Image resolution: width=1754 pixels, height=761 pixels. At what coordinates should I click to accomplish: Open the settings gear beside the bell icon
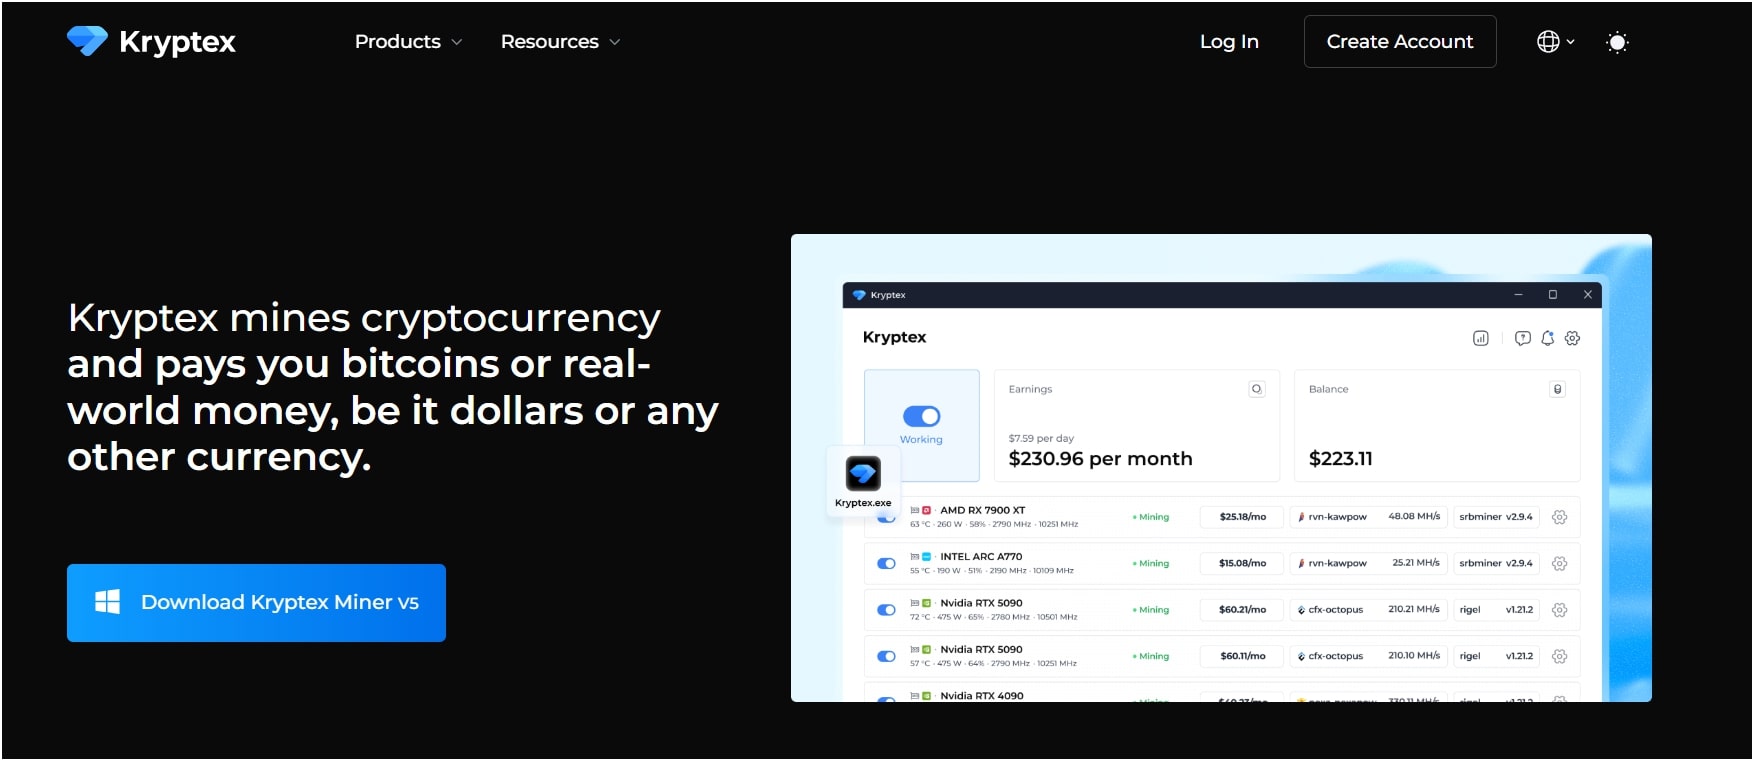pos(1572,338)
